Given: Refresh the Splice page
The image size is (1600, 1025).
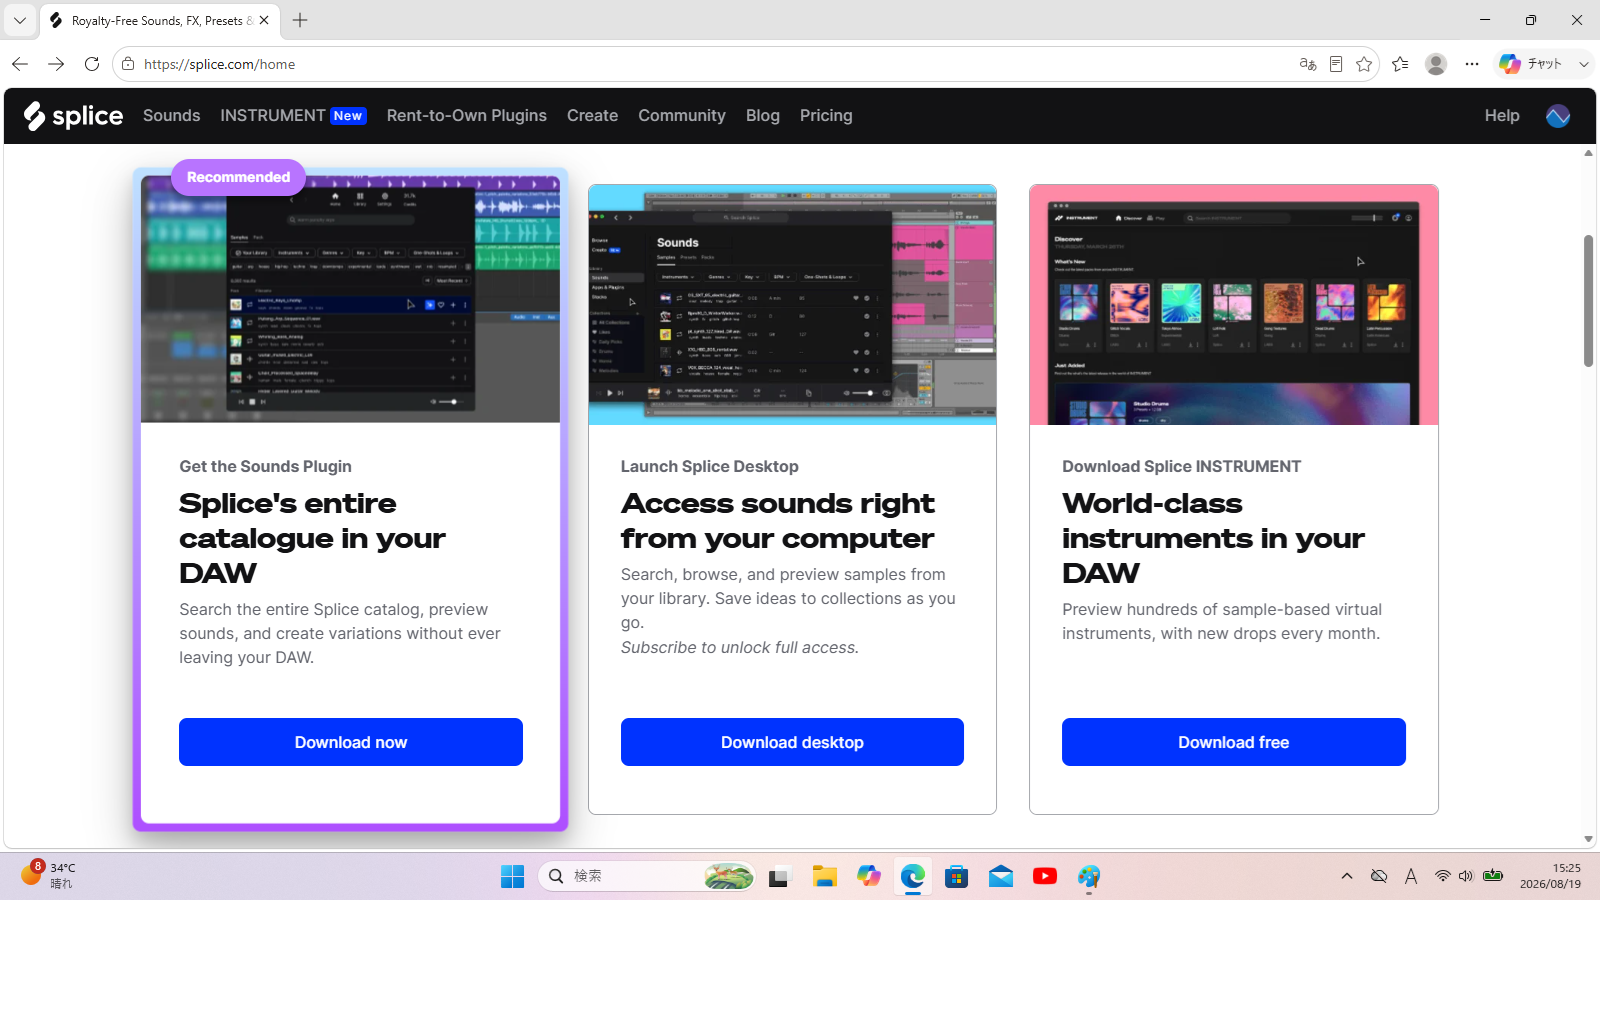Looking at the screenshot, I should click(92, 64).
